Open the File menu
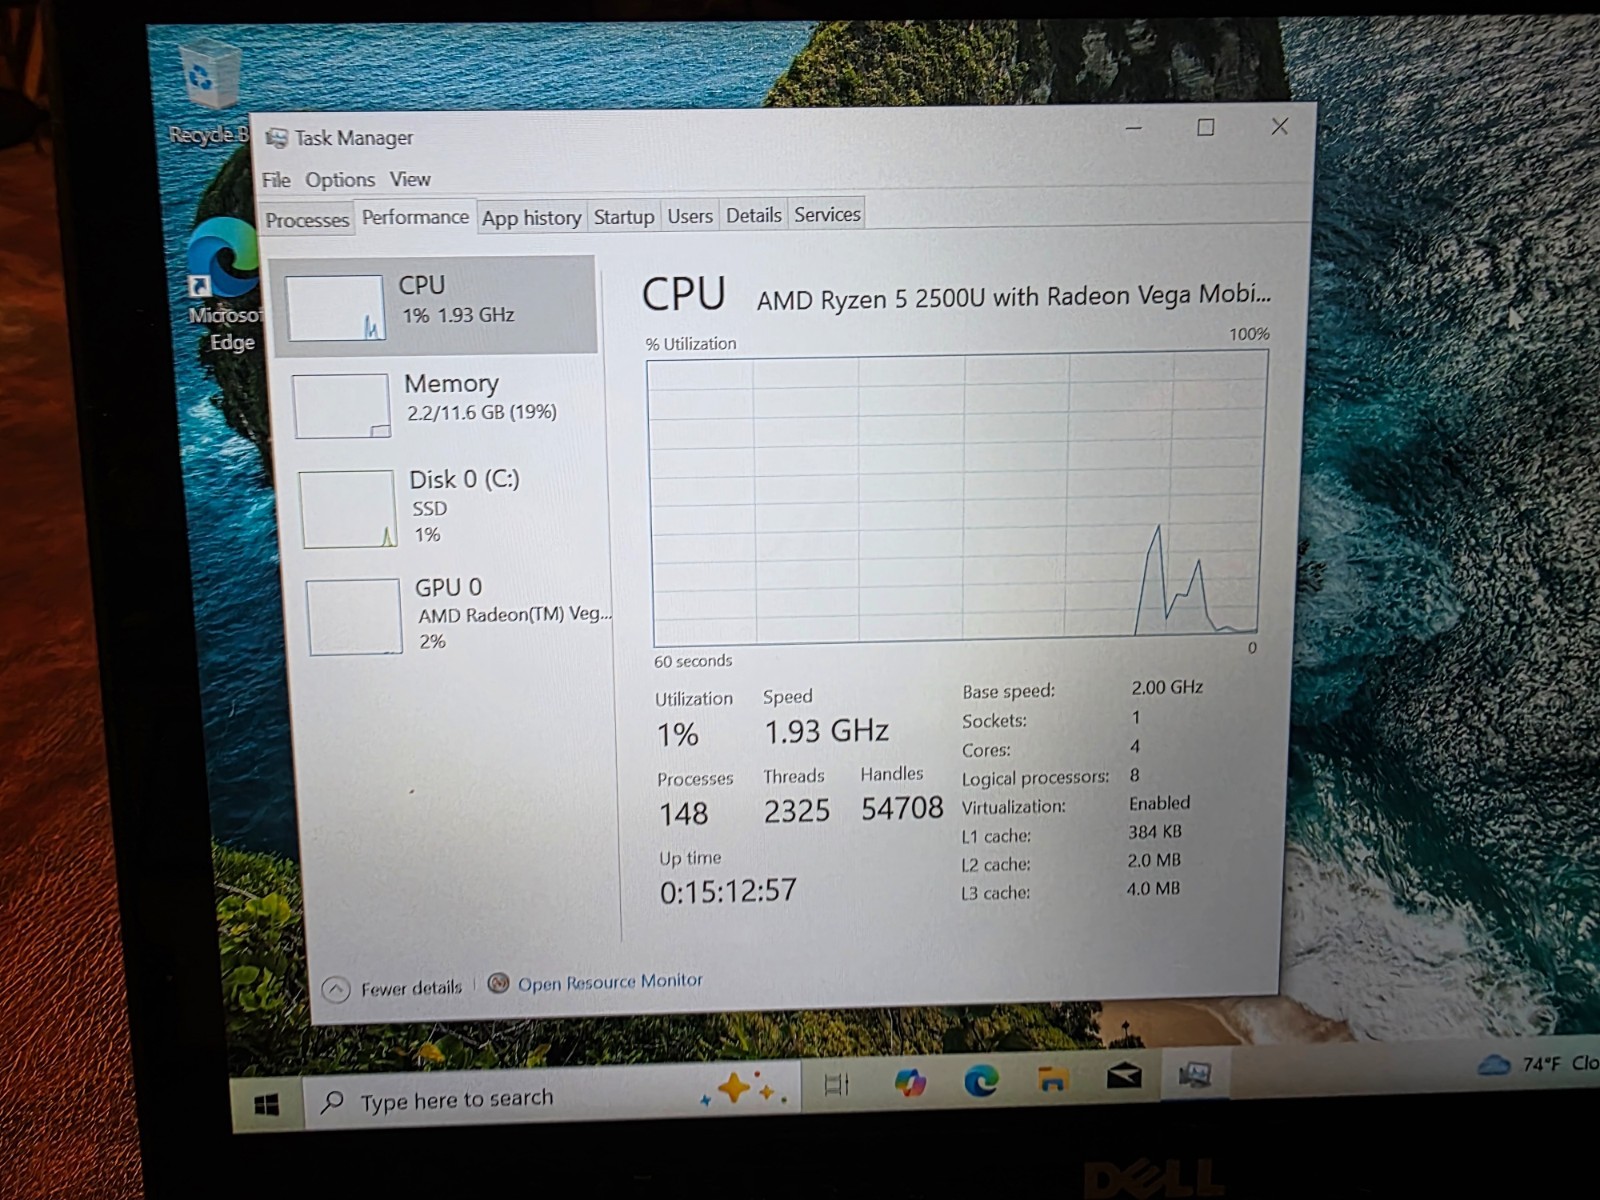1600x1200 pixels. 276,180
